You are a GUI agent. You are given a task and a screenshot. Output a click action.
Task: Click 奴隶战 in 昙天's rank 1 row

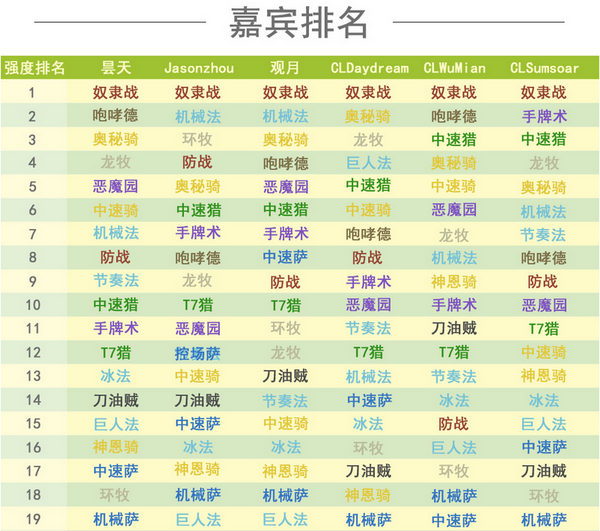(x=116, y=92)
